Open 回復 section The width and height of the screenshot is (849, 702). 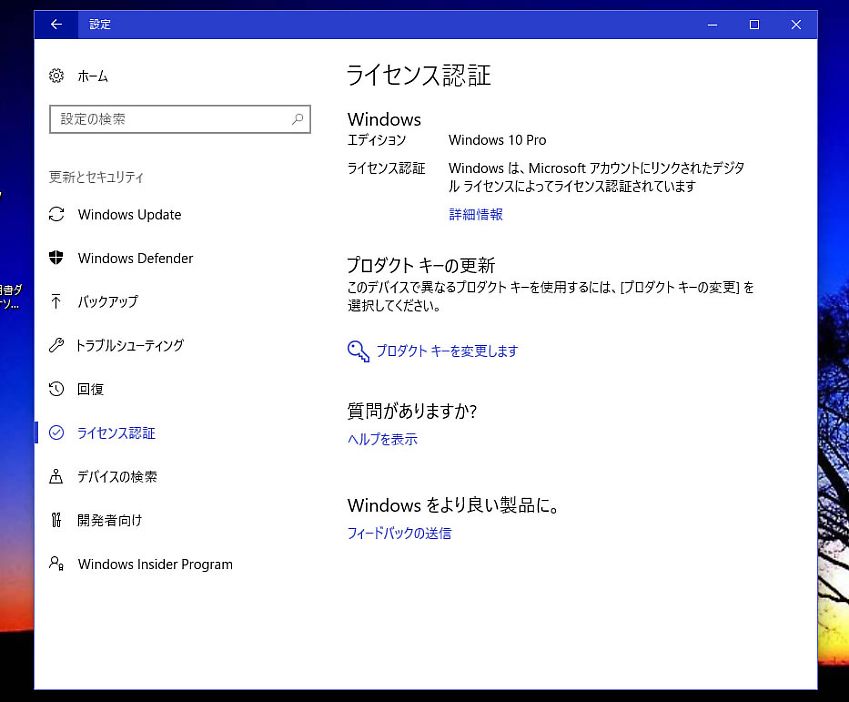click(90, 389)
